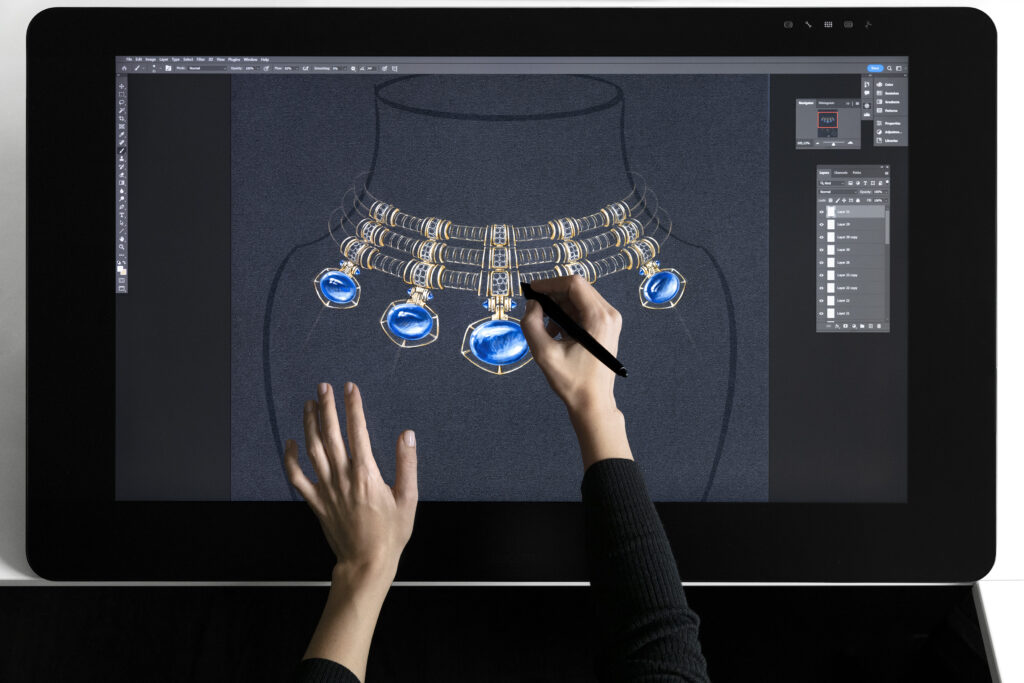
Task: Toggle visibility of the first Layer 29 copy
Action: pos(822,237)
